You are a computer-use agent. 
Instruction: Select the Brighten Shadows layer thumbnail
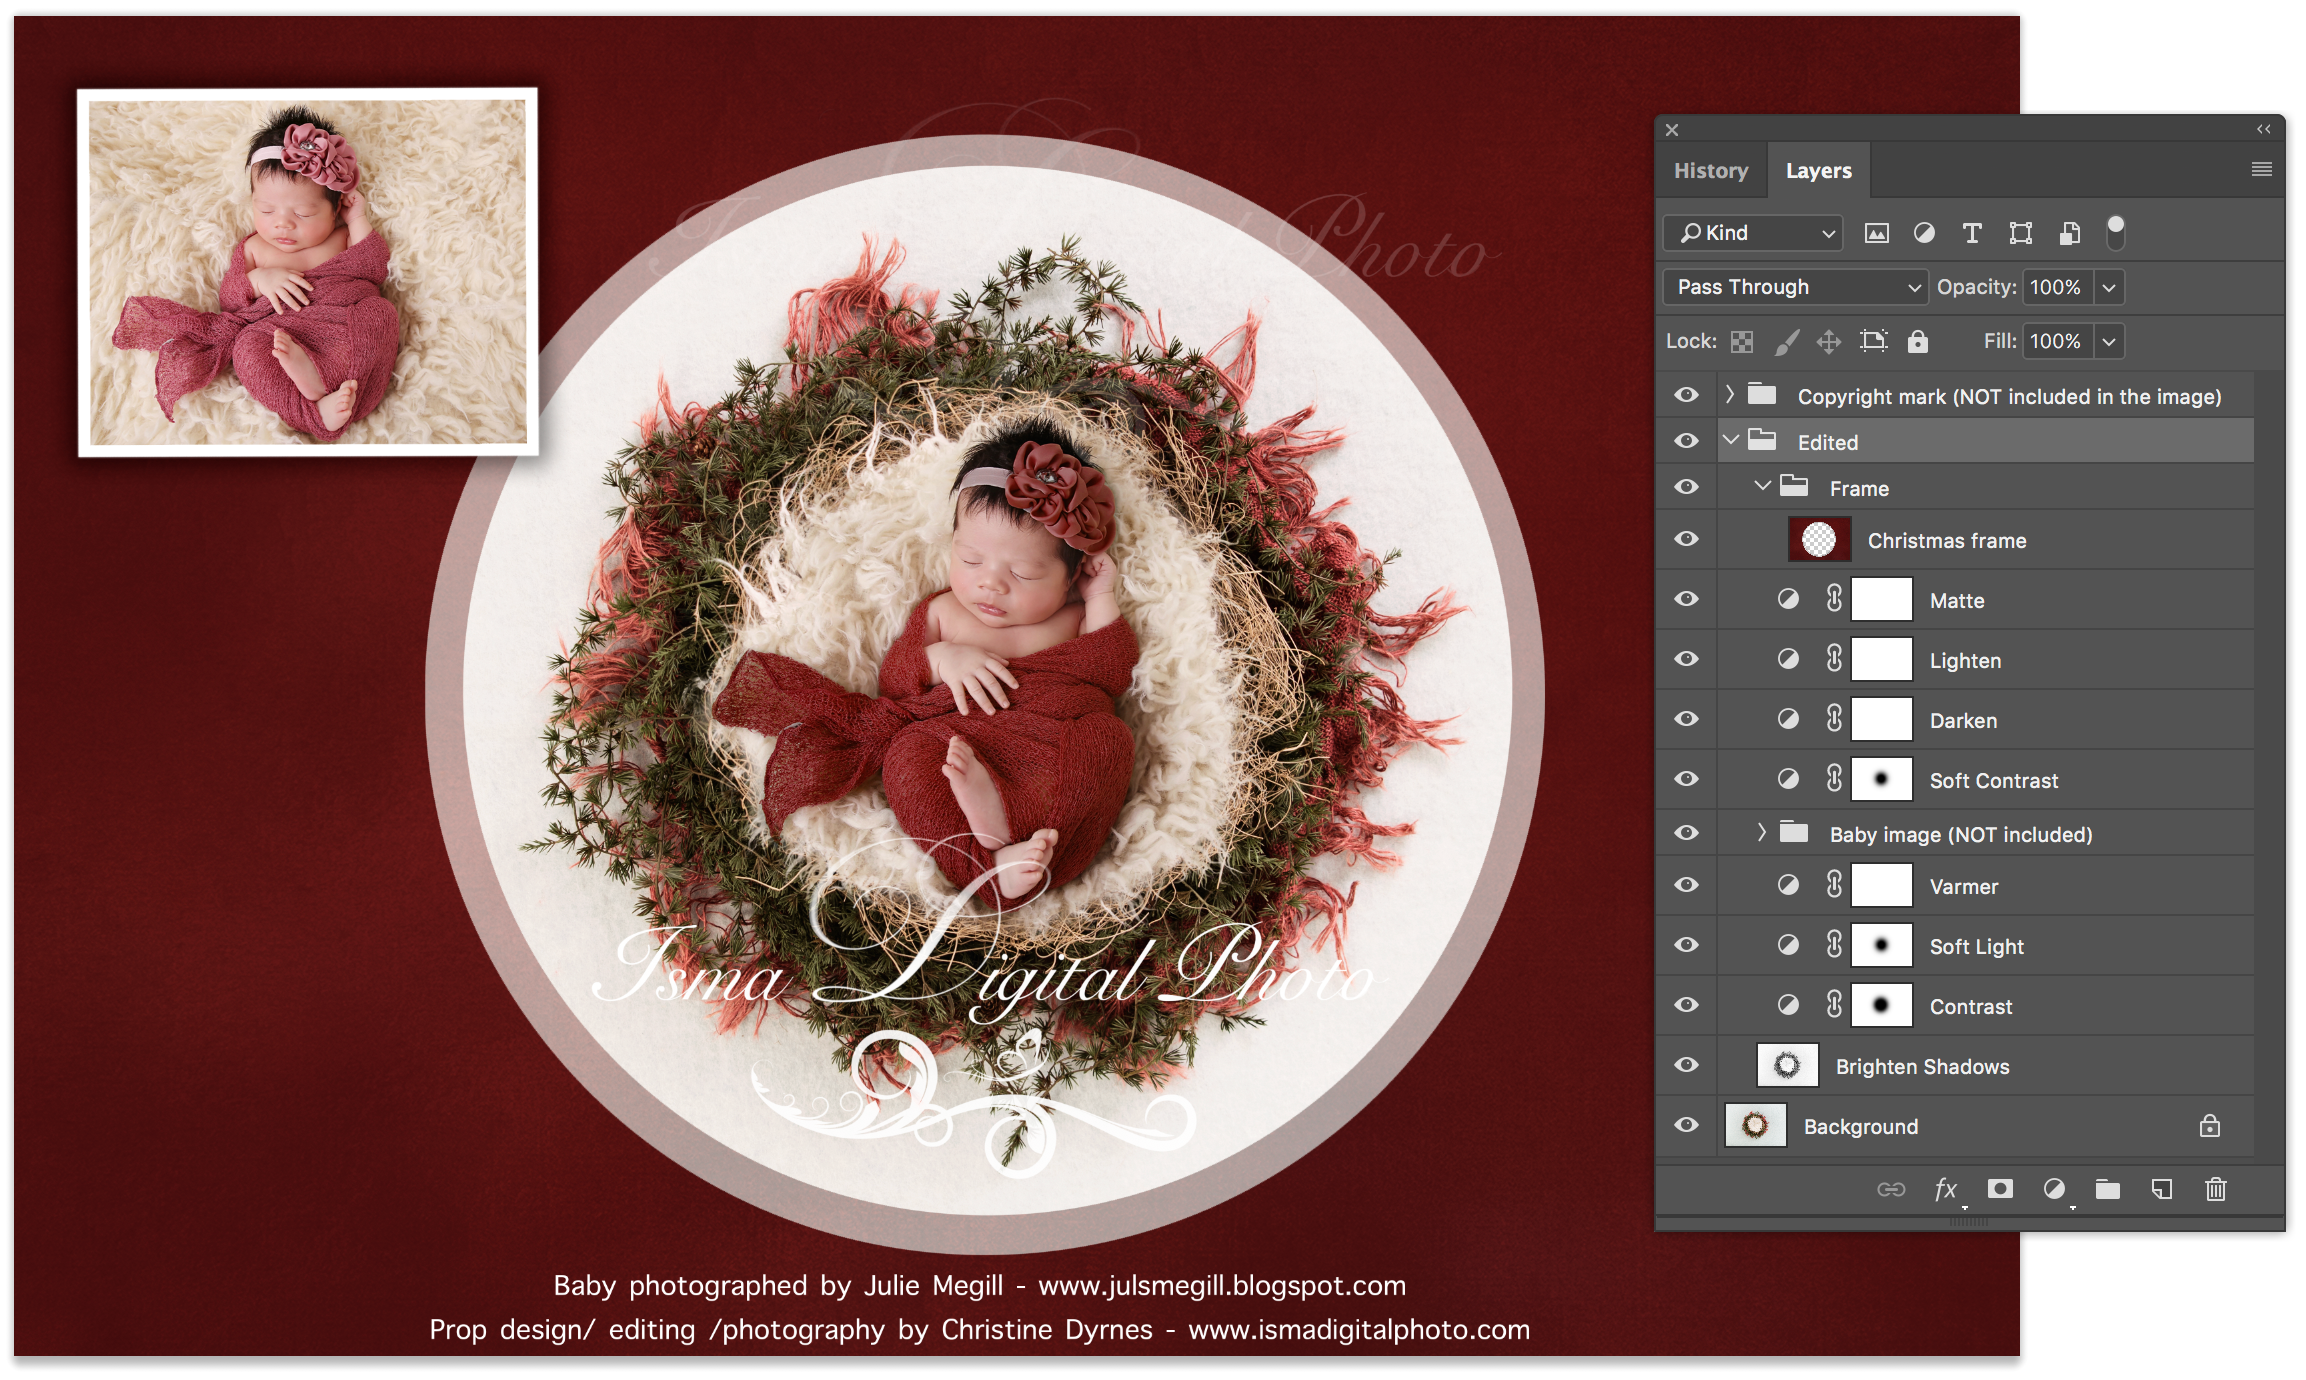(1787, 1066)
